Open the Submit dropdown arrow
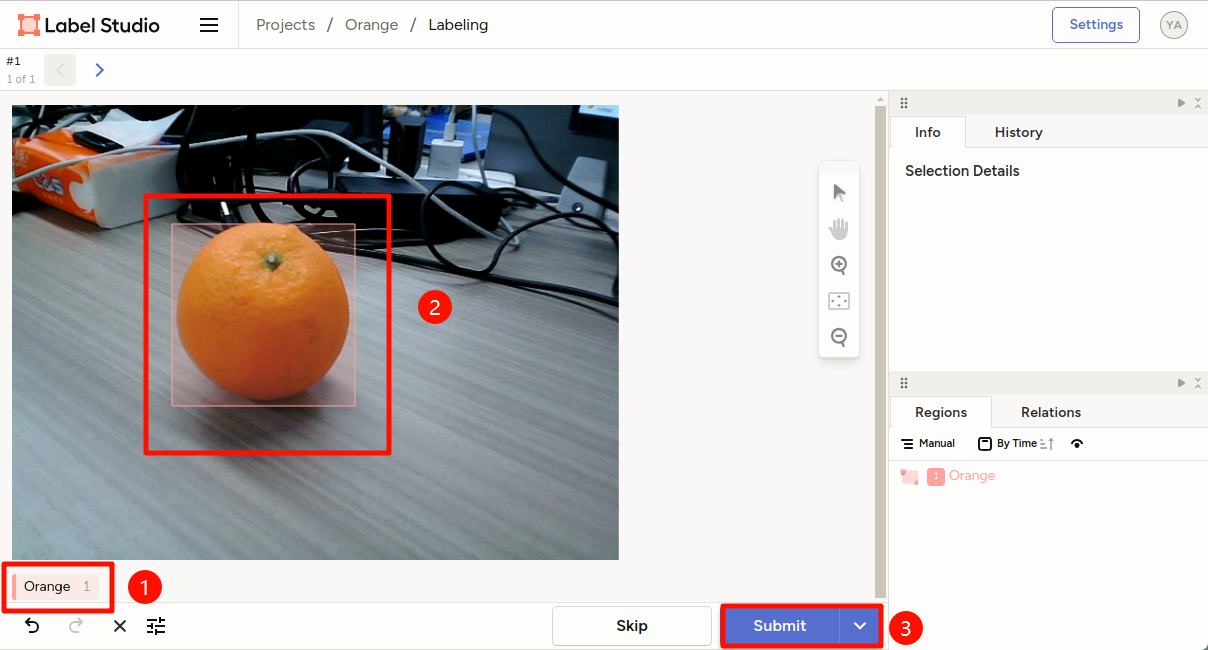 [x=860, y=626]
